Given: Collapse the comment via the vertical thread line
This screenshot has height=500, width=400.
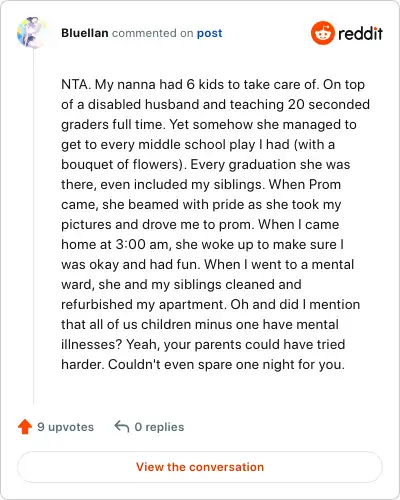Looking at the screenshot, I should pyautogui.click(x=33, y=227).
